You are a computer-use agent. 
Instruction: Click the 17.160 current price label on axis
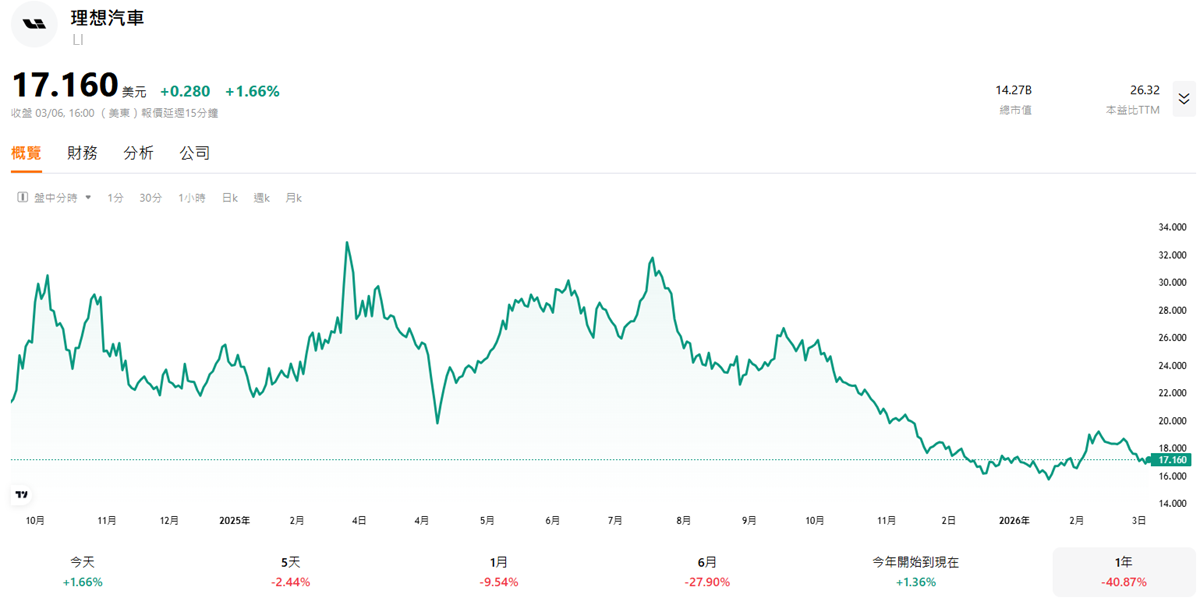[1169, 460]
